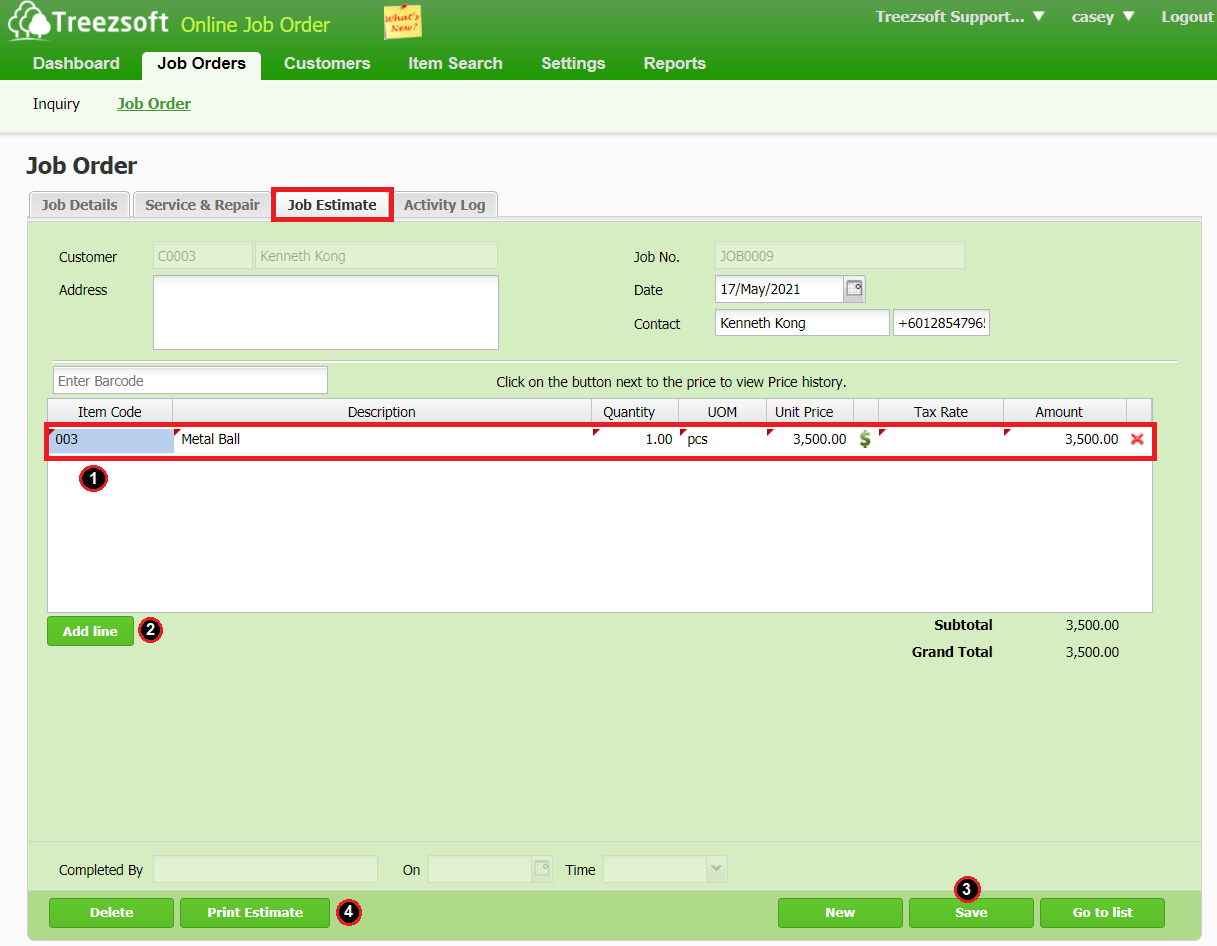This screenshot has height=946, width=1217.
Task: Print the estimate
Action: [254, 912]
